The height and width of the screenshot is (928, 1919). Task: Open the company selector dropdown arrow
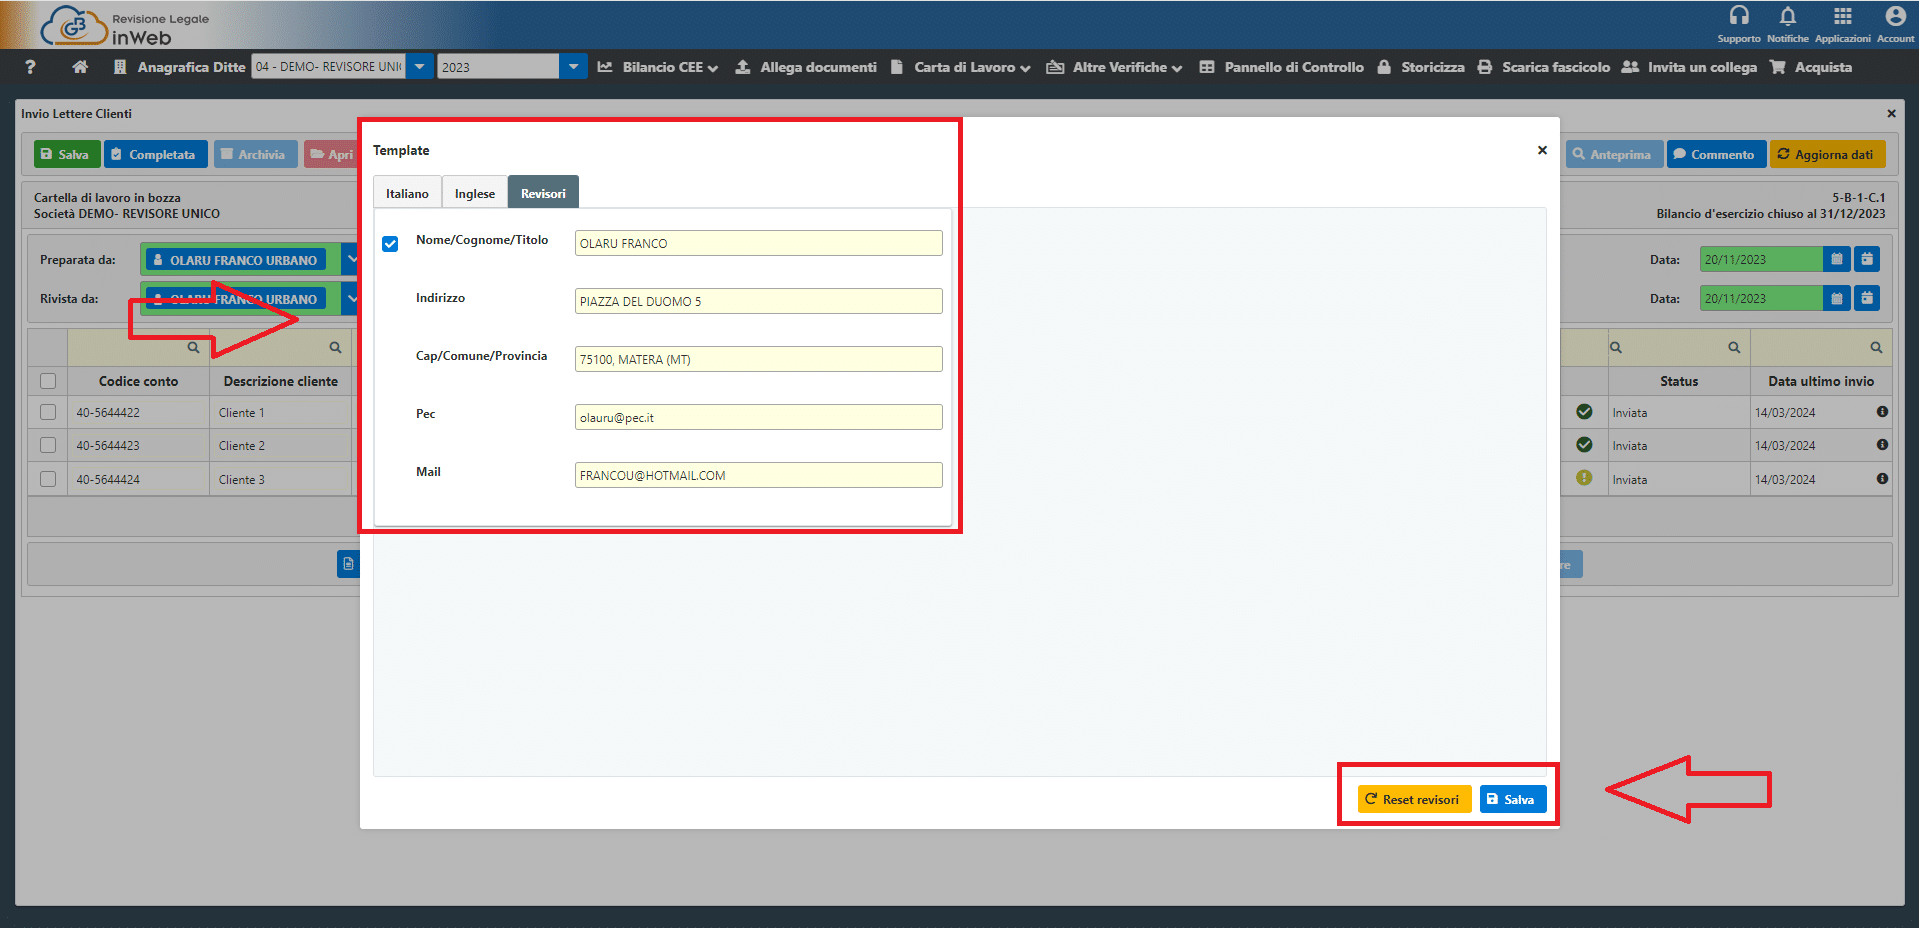(x=420, y=67)
